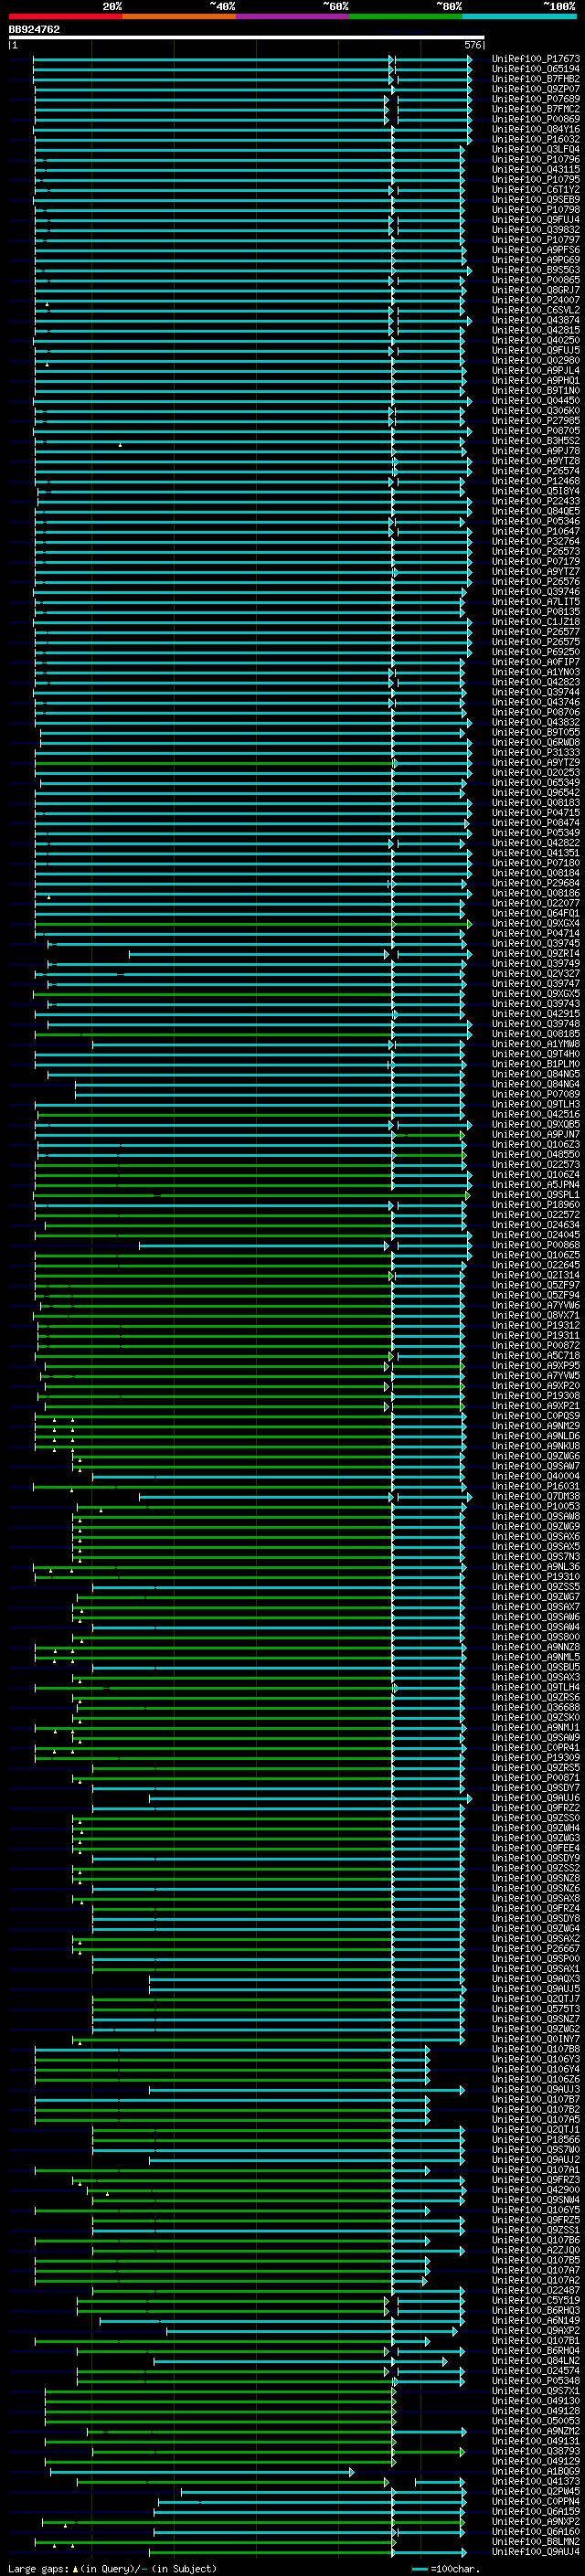The width and height of the screenshot is (585, 2576).
Task: Select the UniRef100_P05348 label
Action: (536, 2381)
